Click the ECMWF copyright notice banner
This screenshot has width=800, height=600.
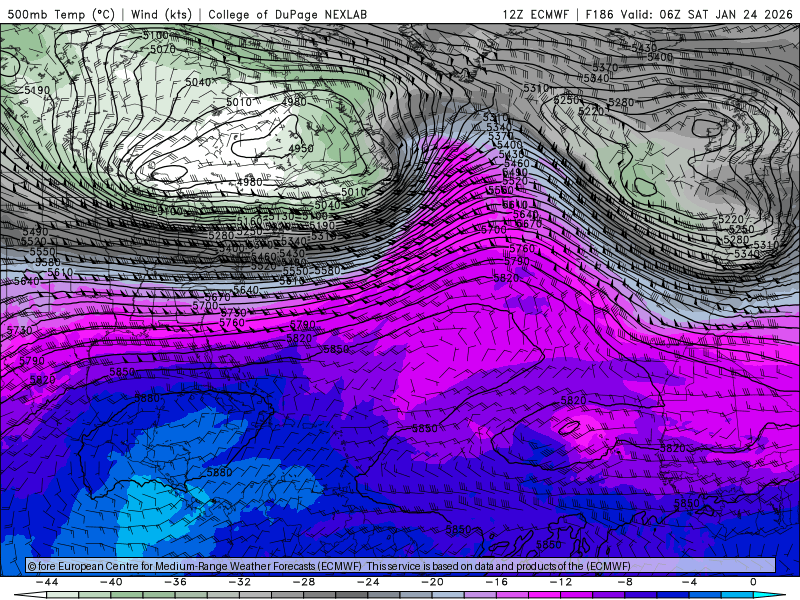401,566
